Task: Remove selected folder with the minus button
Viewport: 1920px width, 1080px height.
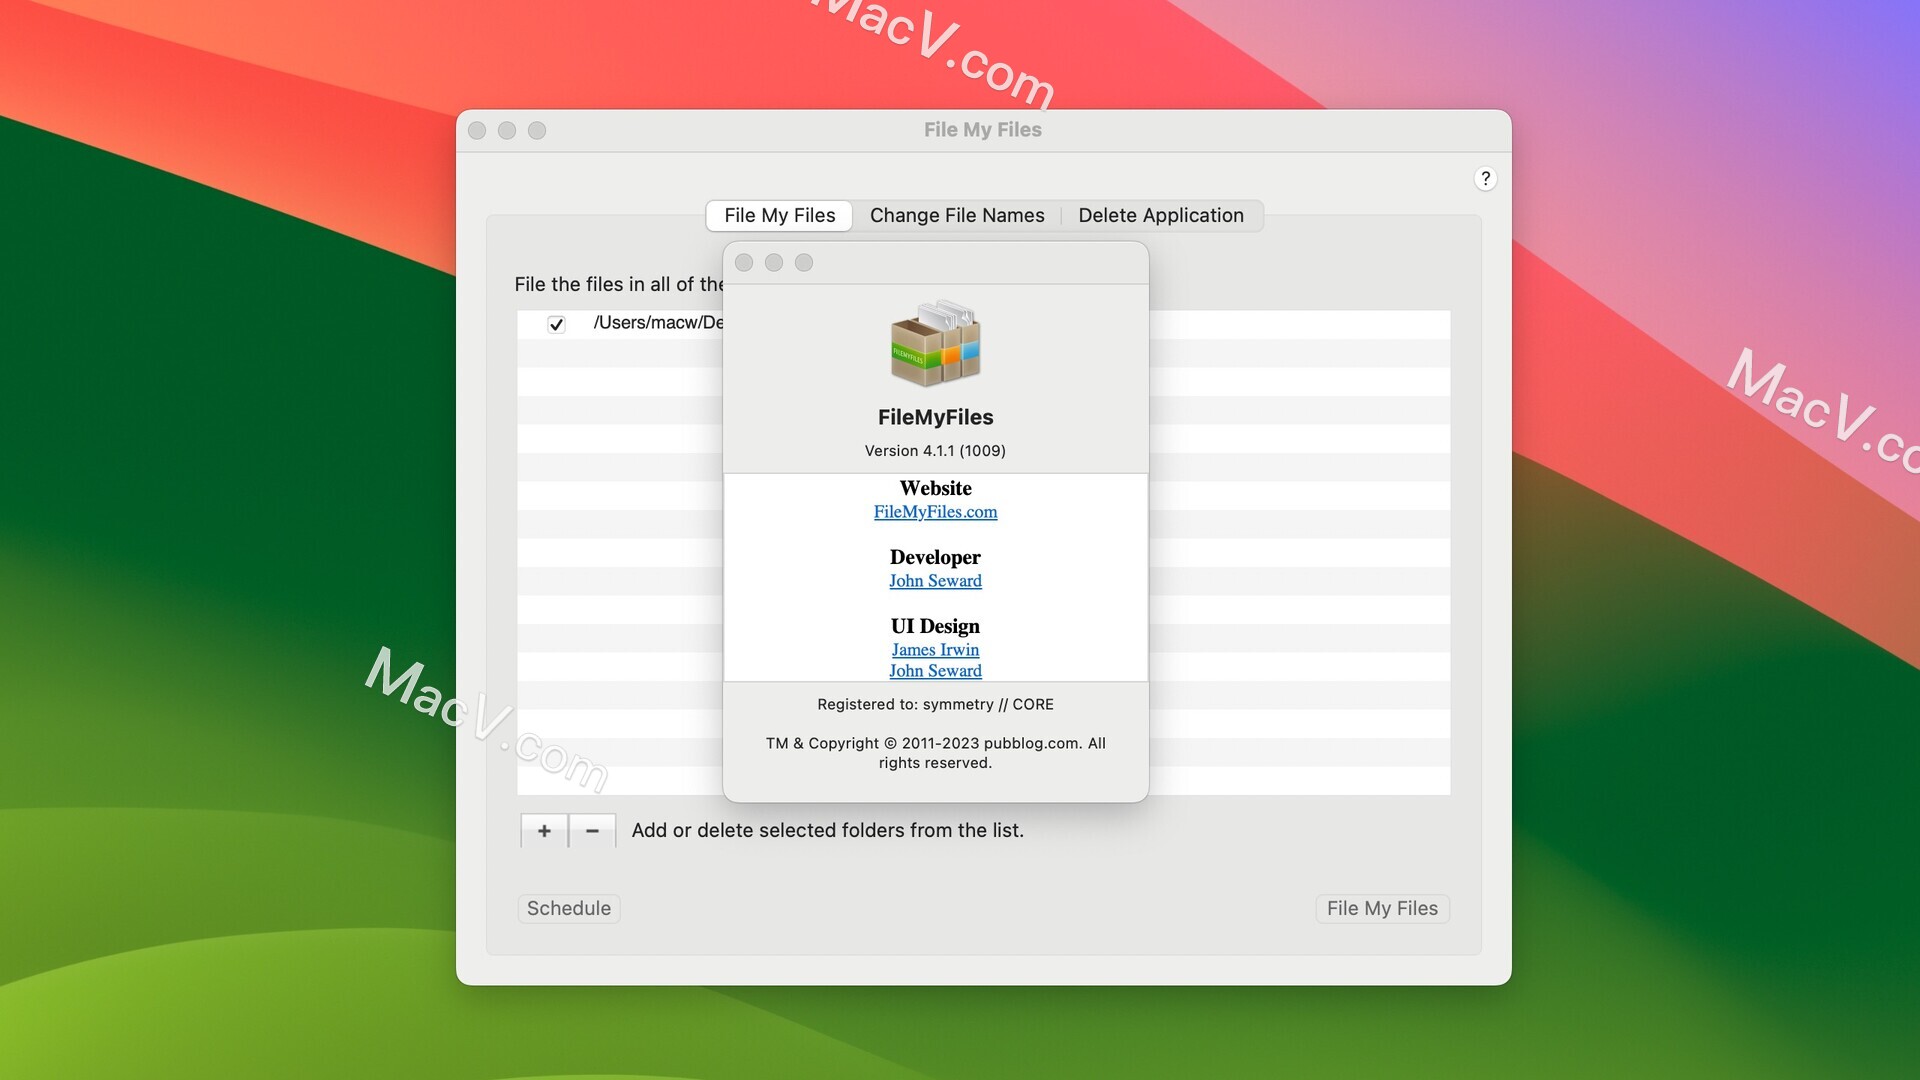Action: tap(592, 830)
